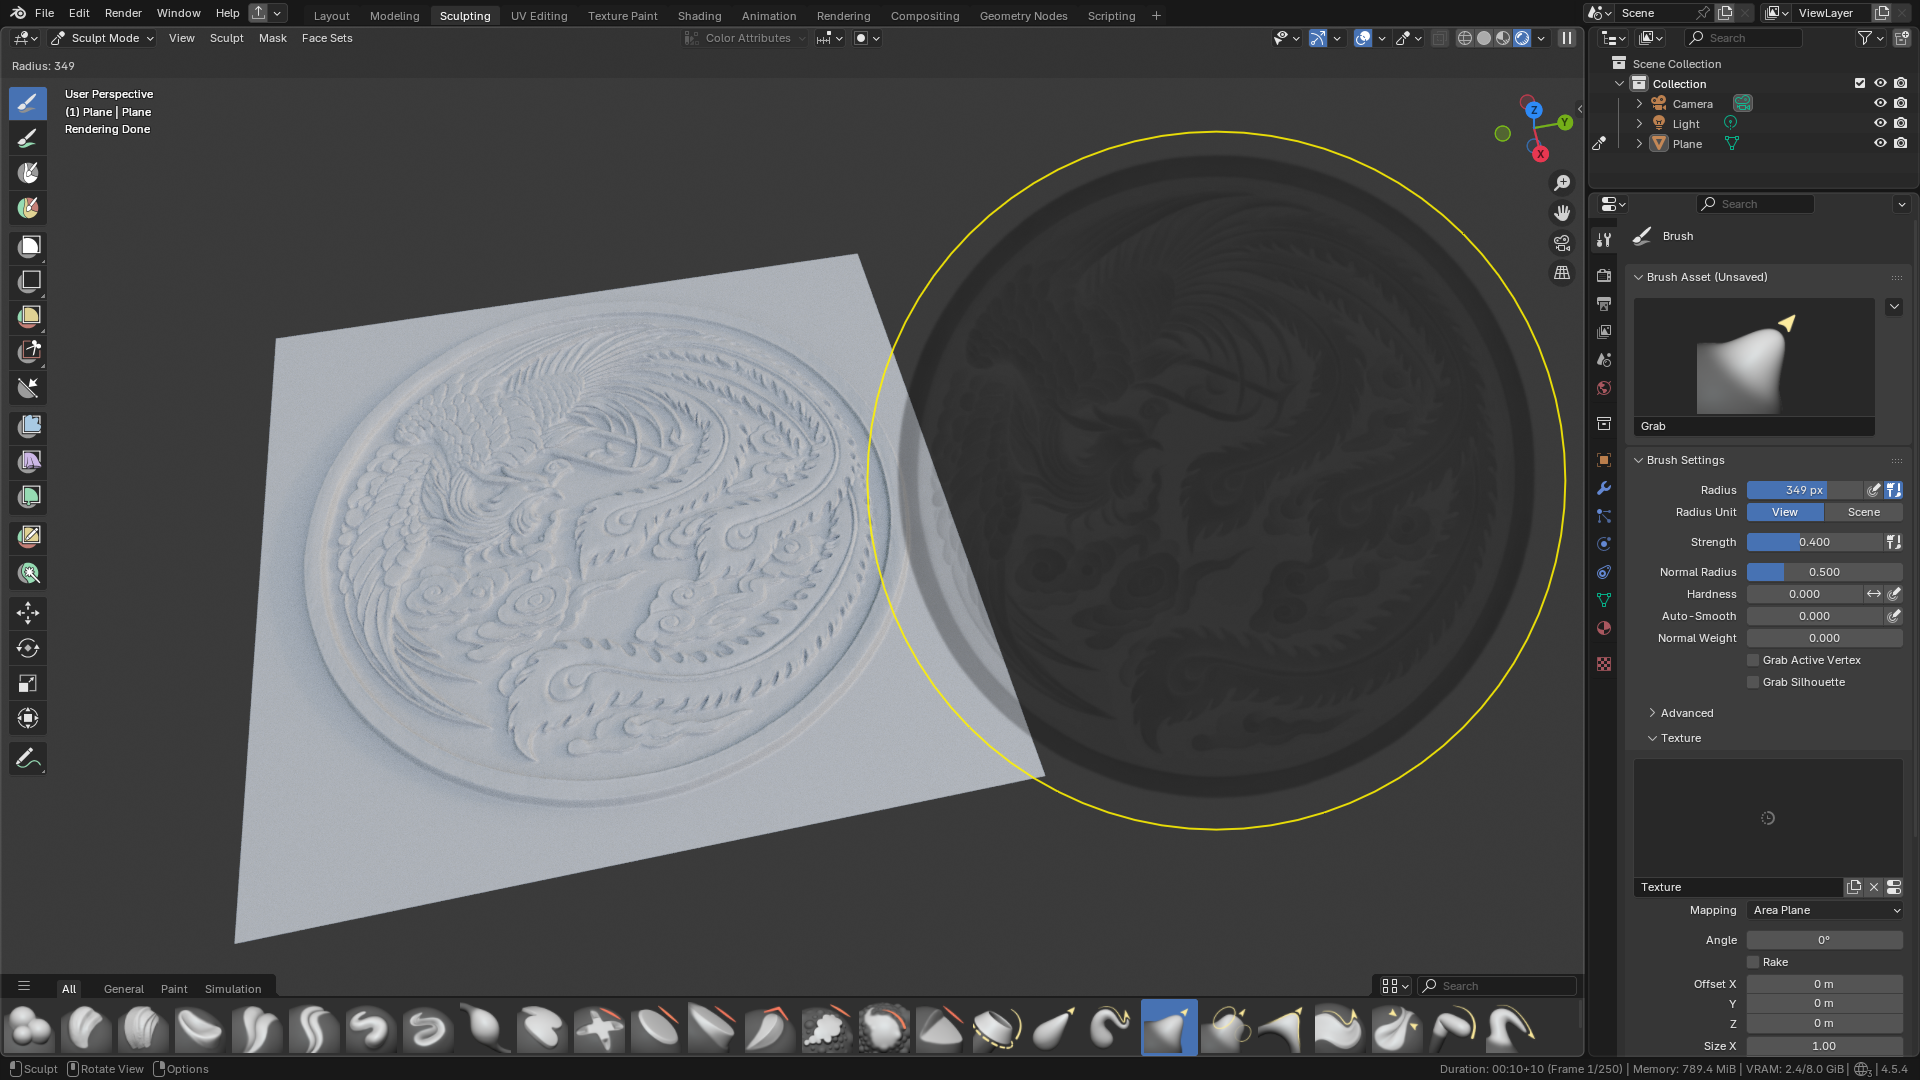
Task: Select the Box Mask tool
Action: point(29,247)
